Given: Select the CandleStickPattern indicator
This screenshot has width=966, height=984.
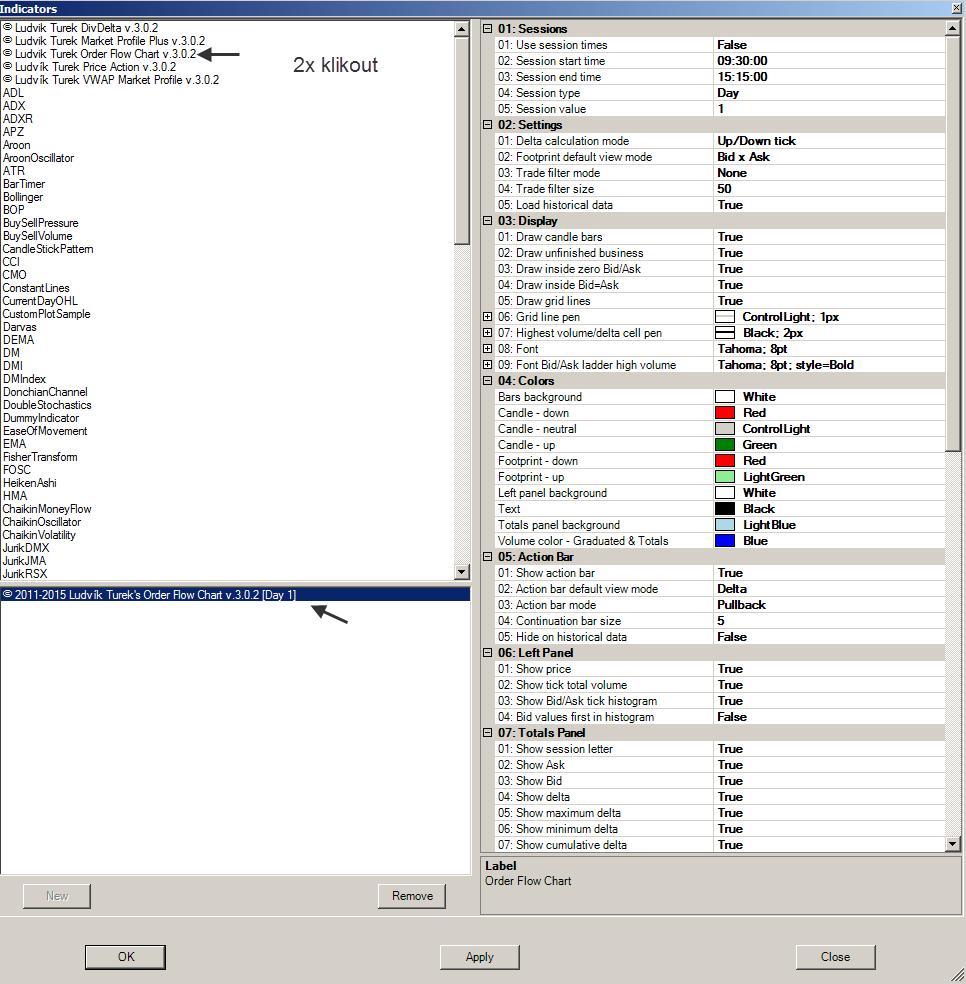Looking at the screenshot, I should point(48,249).
